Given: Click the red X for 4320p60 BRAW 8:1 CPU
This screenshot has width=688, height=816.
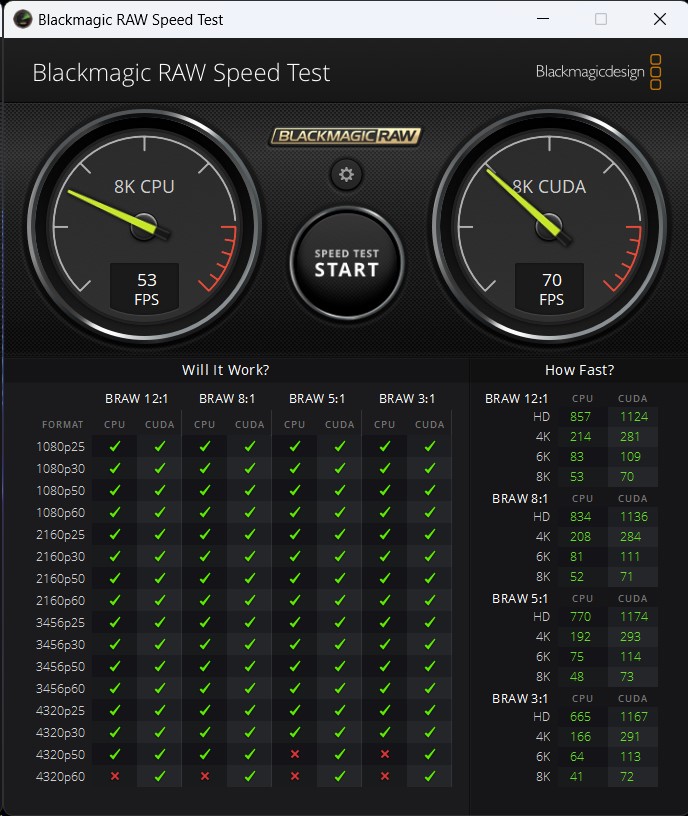Looking at the screenshot, I should (205, 776).
